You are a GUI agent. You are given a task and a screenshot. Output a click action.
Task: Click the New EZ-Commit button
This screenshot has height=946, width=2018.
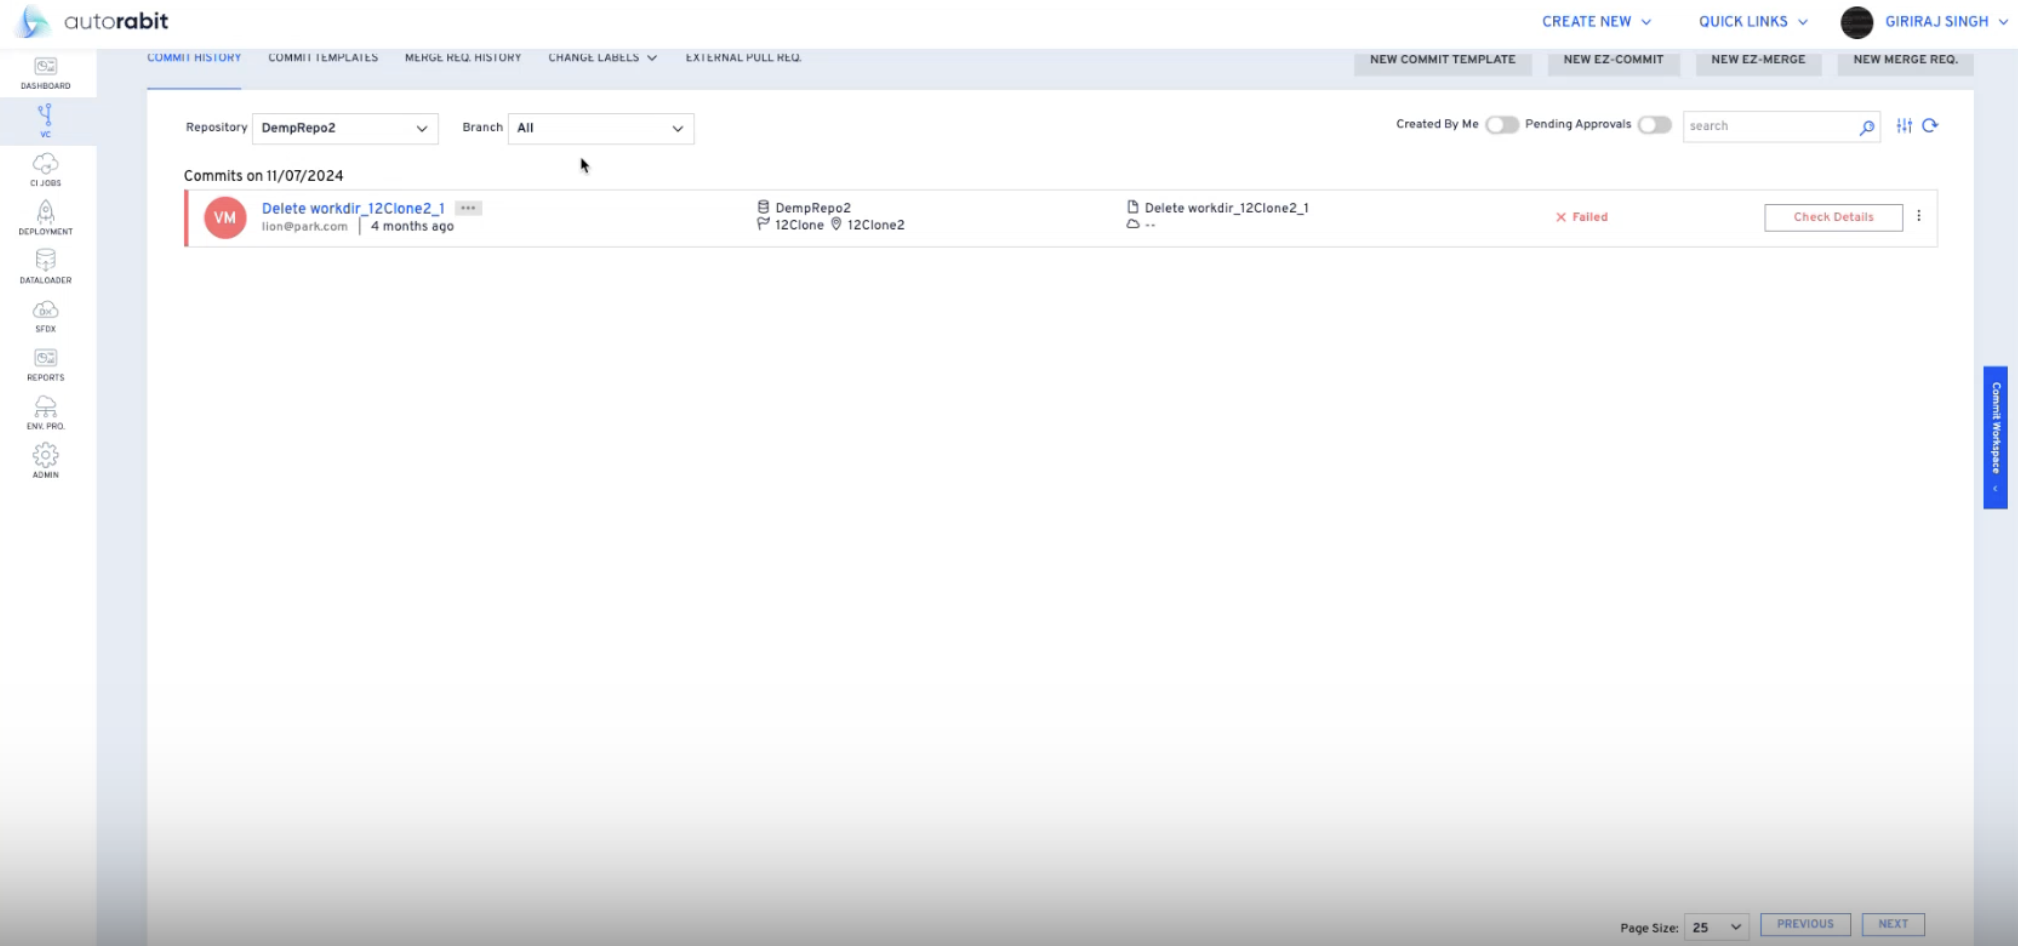[1613, 60]
